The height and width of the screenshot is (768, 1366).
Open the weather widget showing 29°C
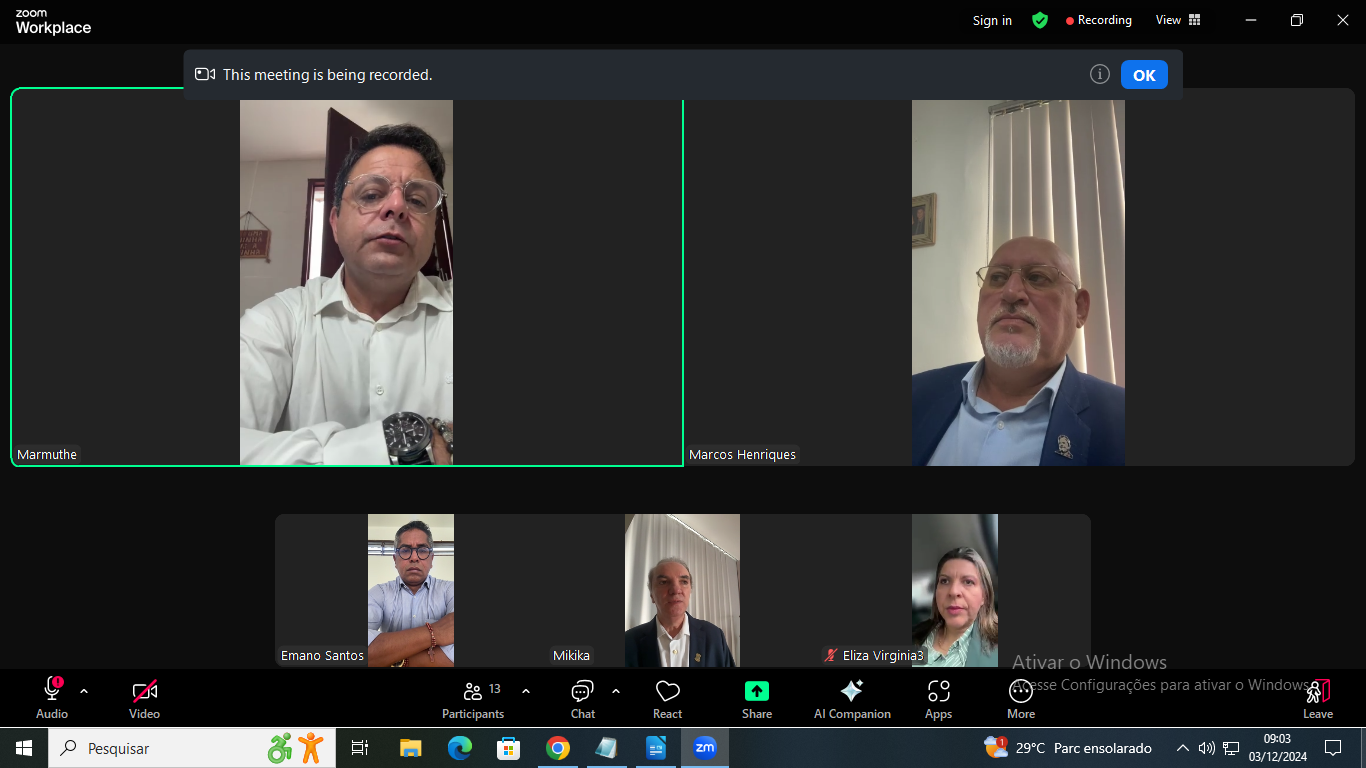pyautogui.click(x=1067, y=748)
